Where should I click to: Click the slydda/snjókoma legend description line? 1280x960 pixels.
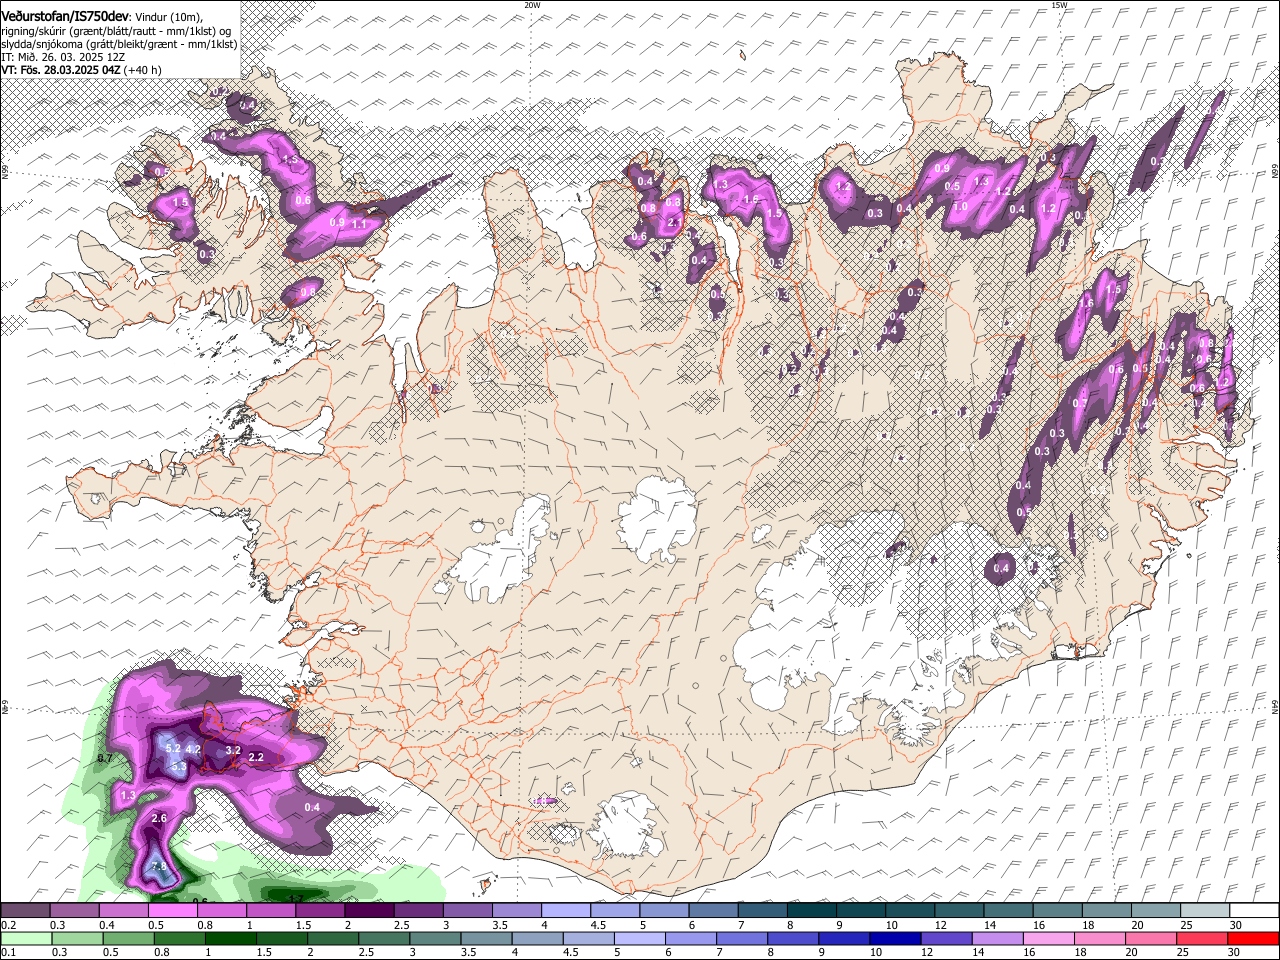(x=119, y=44)
